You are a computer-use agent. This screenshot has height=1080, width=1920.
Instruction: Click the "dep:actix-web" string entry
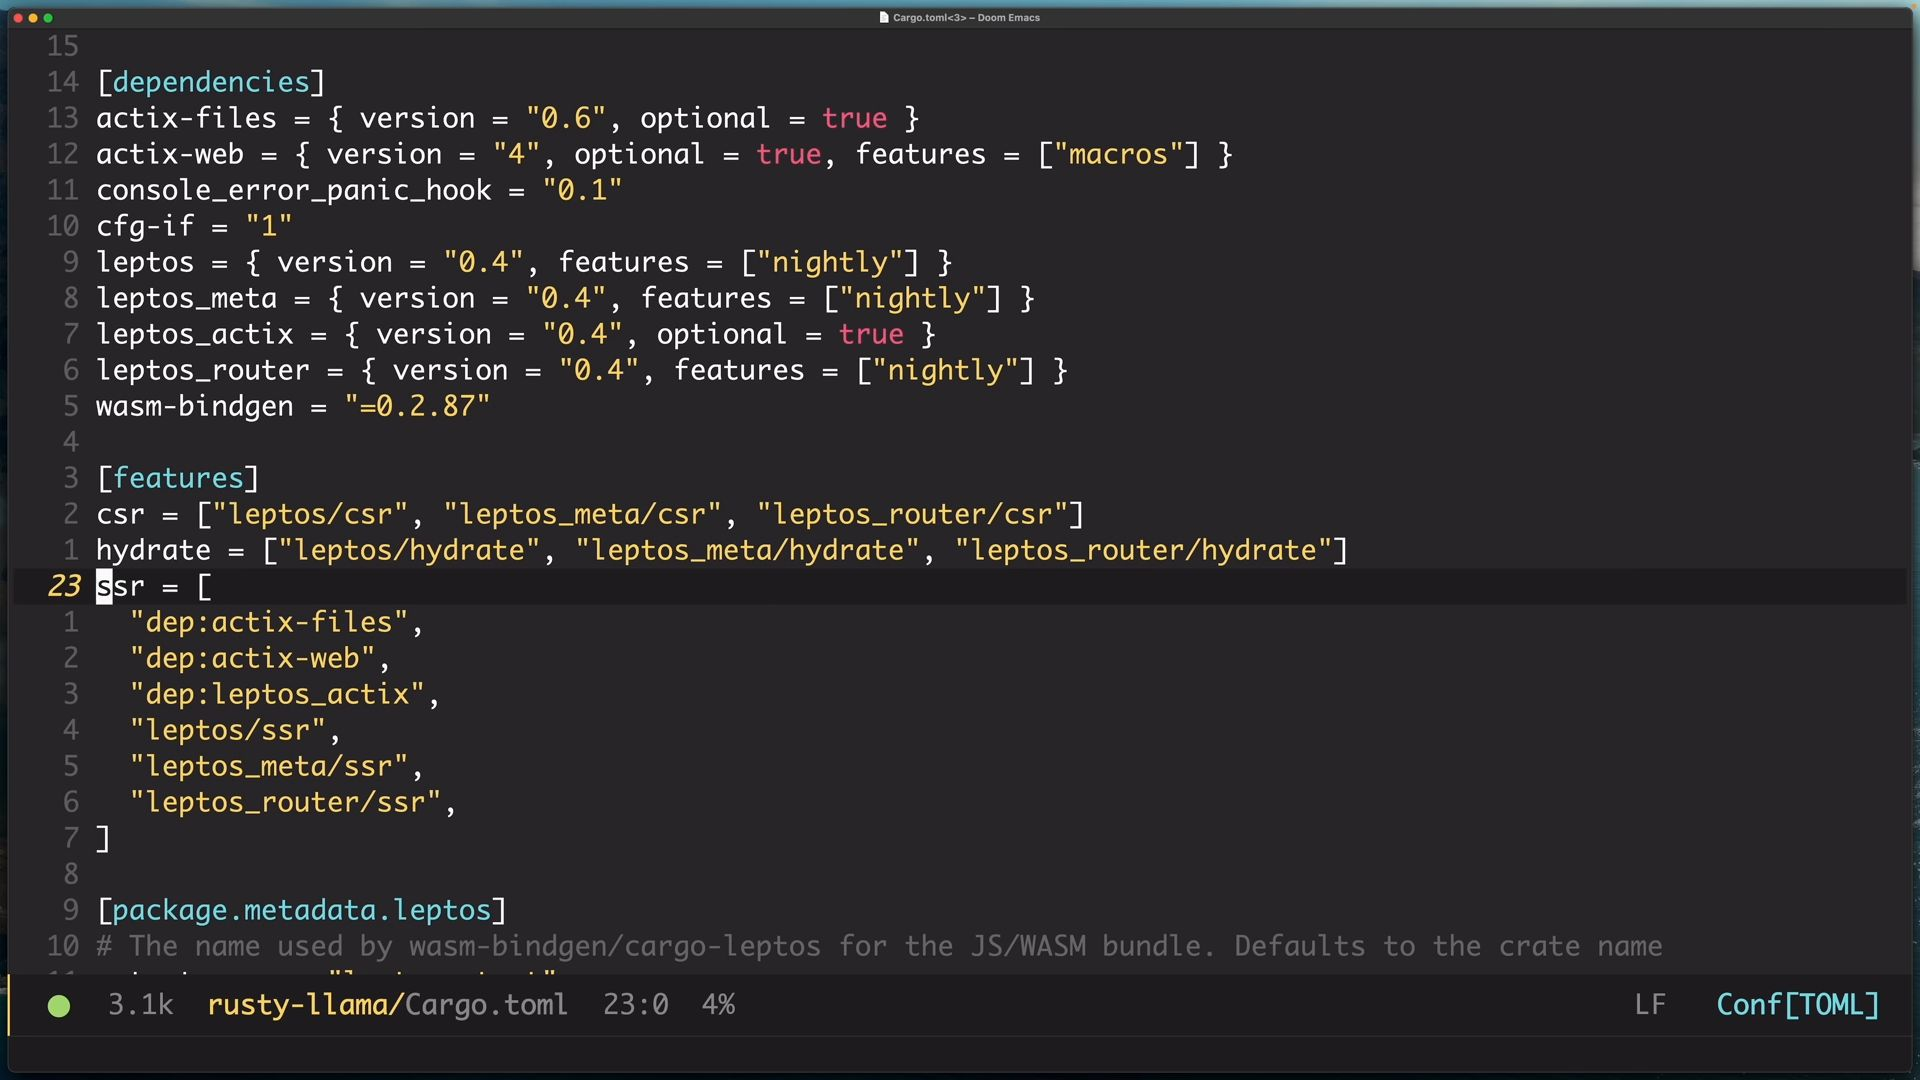pyautogui.click(x=252, y=658)
